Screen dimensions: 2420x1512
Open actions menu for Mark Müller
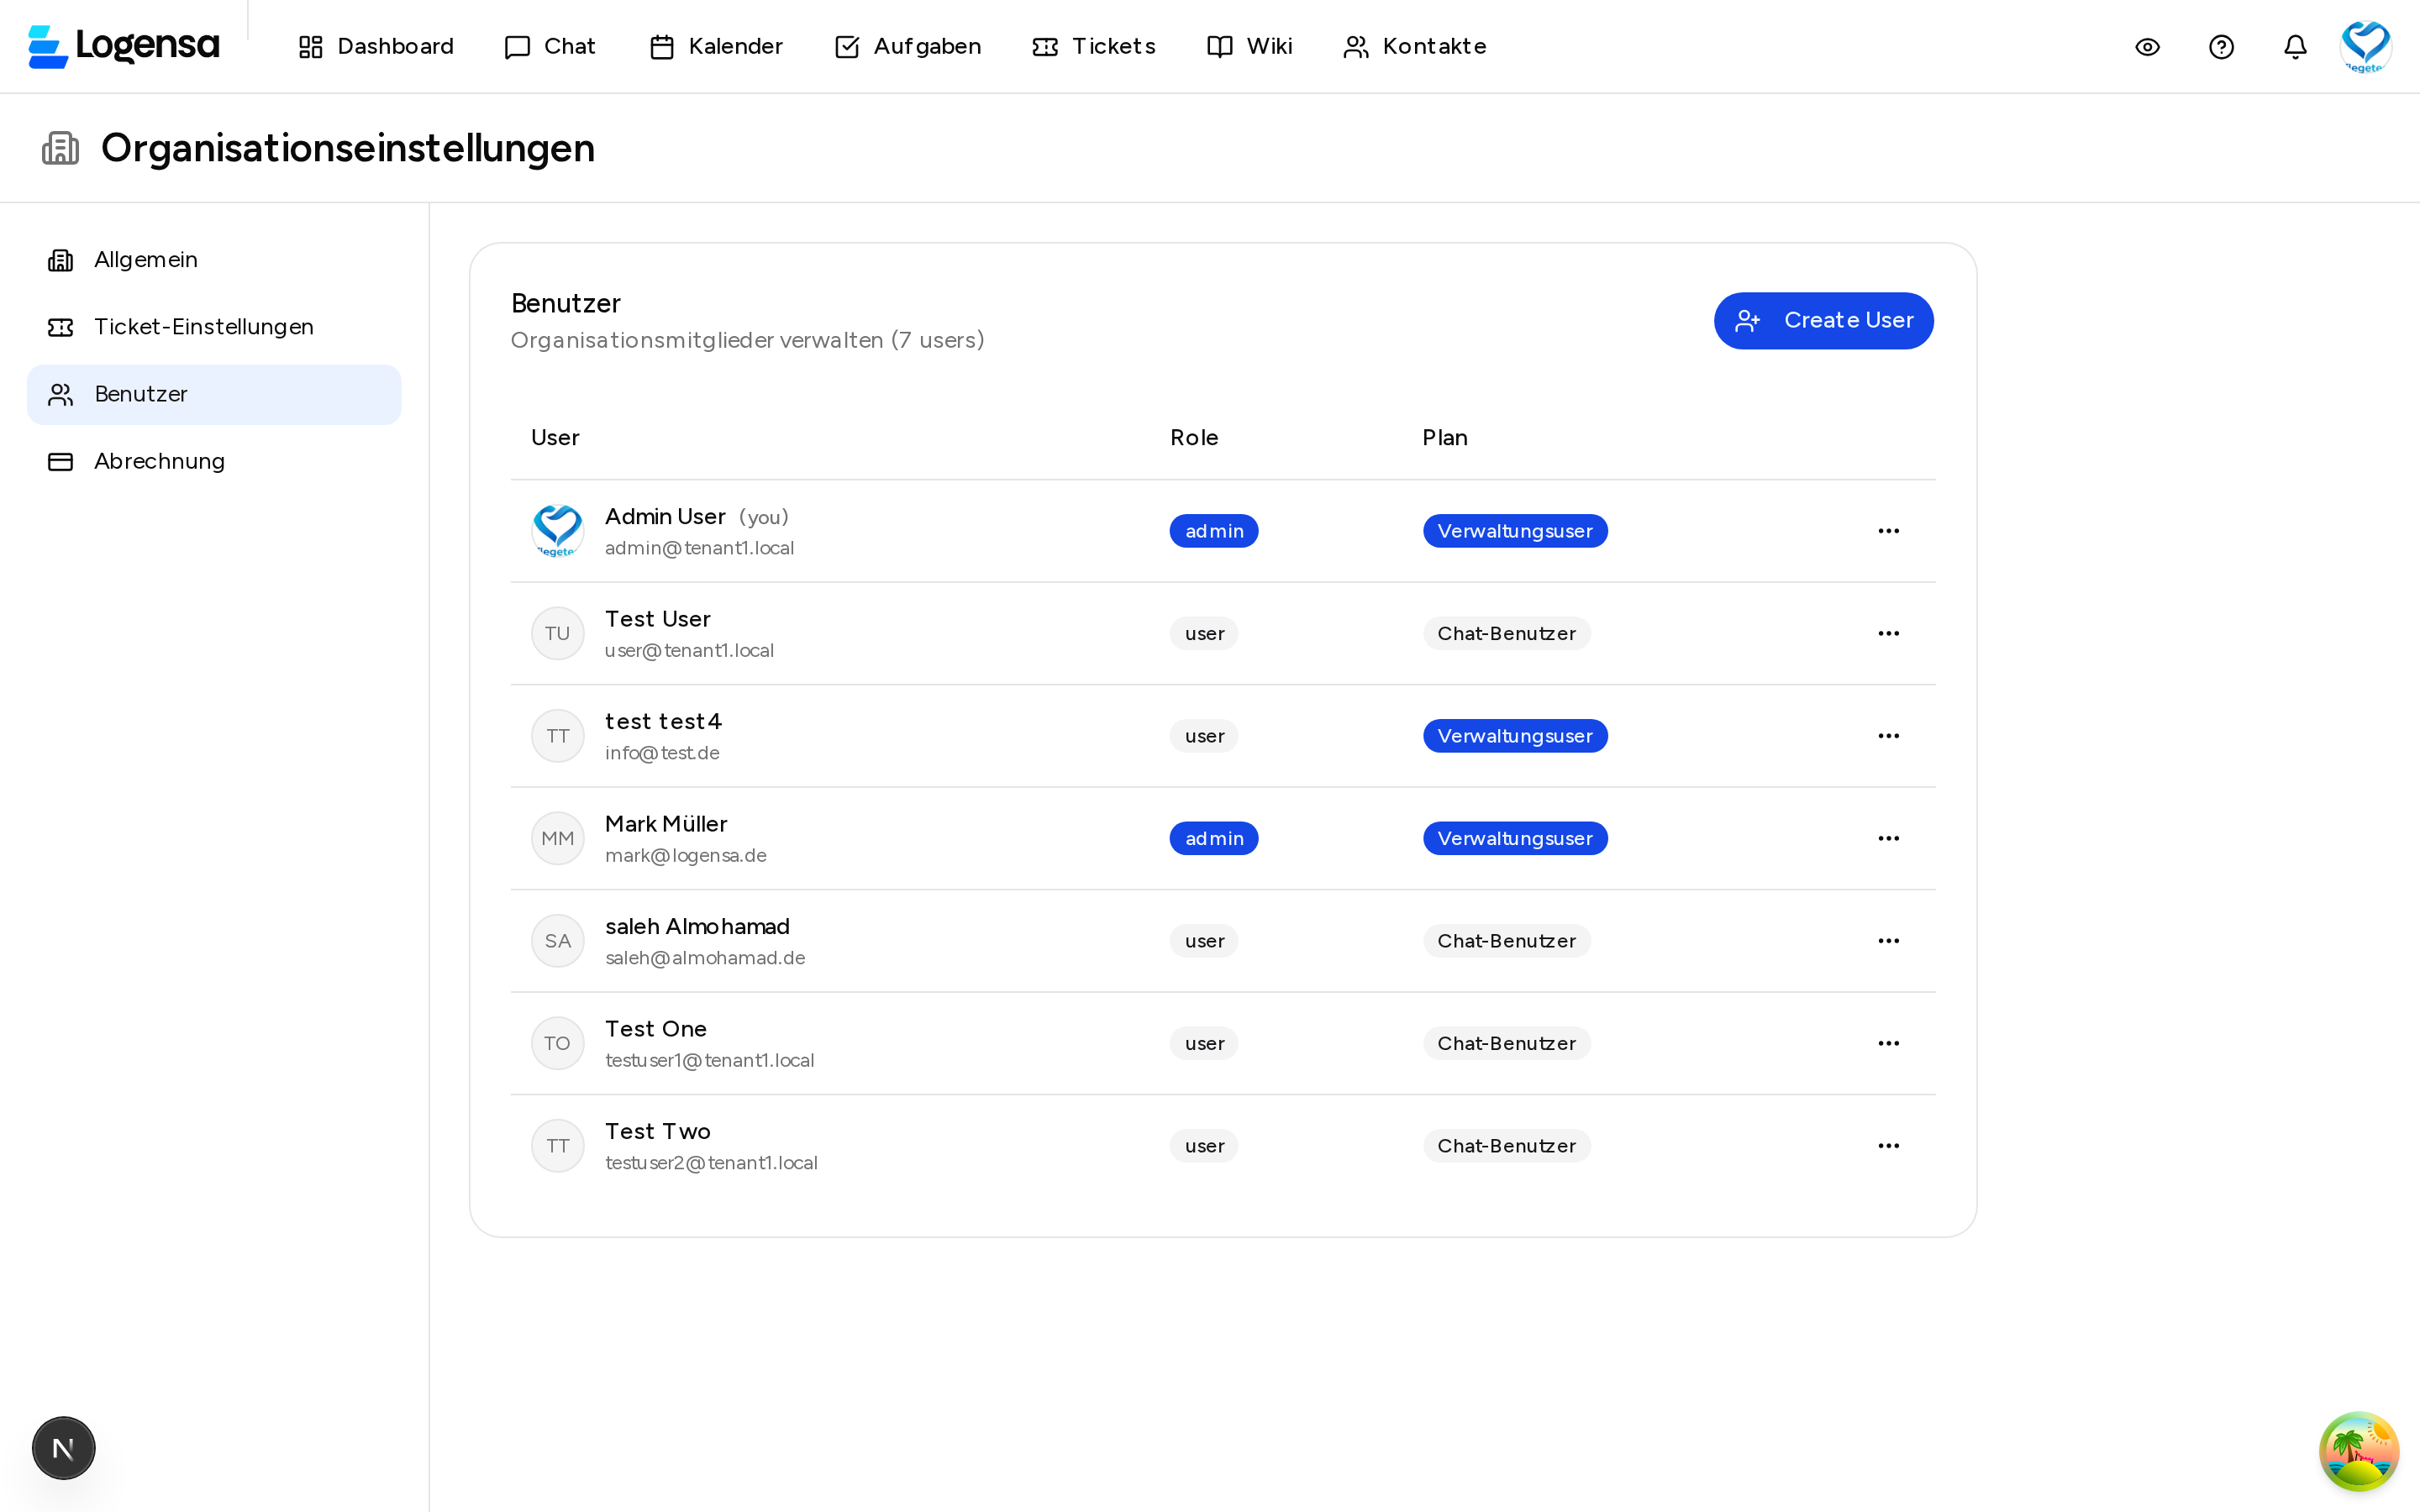[x=1888, y=838]
